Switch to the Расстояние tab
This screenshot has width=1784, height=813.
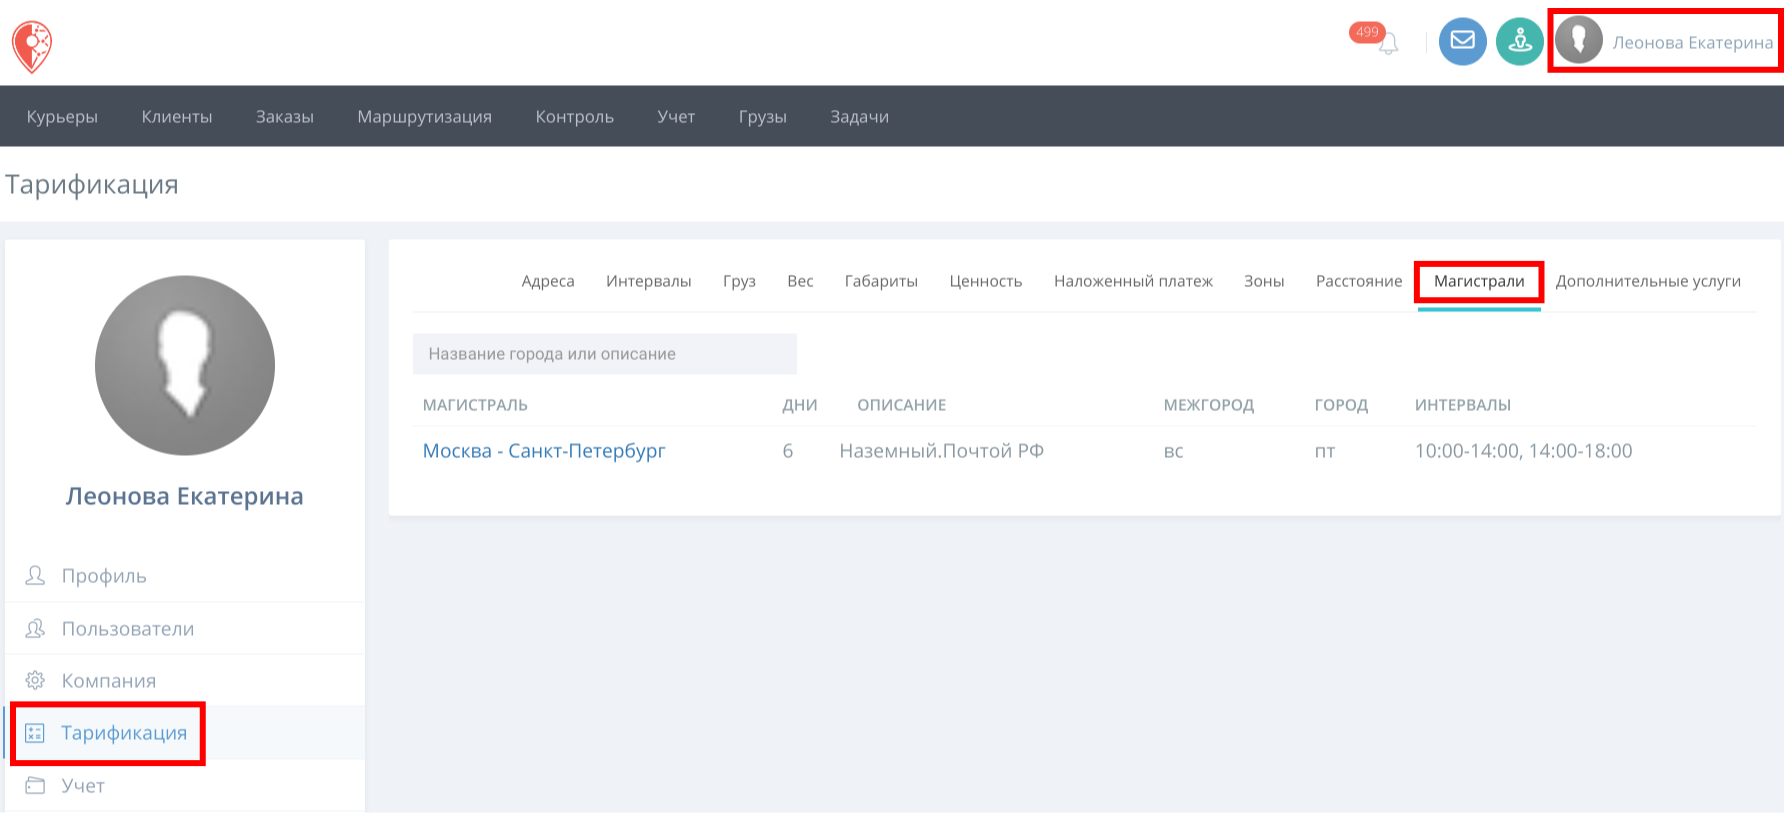pos(1359,281)
